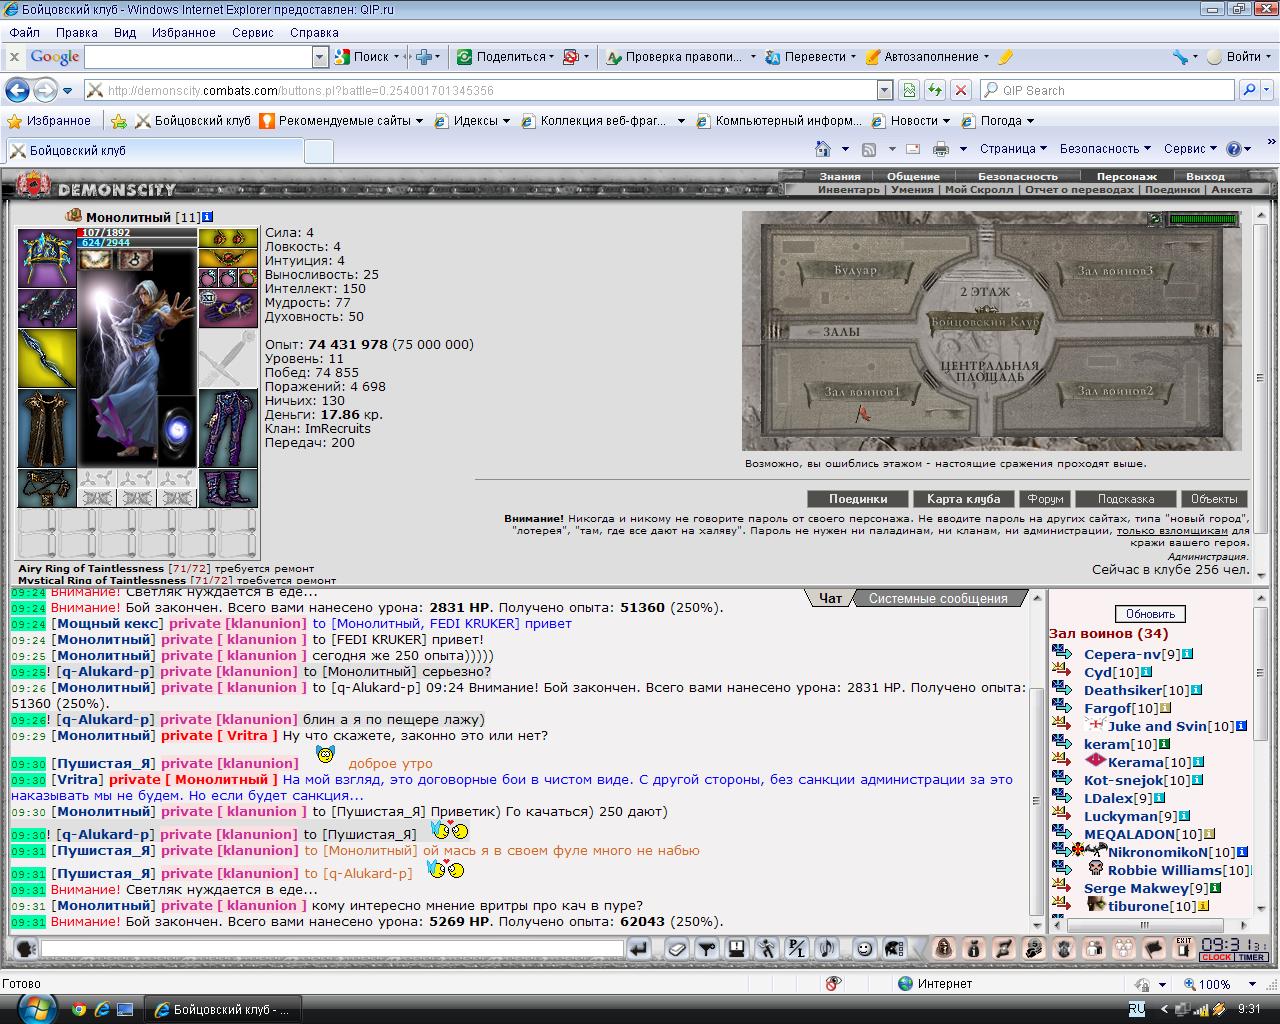The width and height of the screenshot is (1280, 1024).
Task: Toggle the TIMER mode under the clock
Action: click(x=1252, y=957)
